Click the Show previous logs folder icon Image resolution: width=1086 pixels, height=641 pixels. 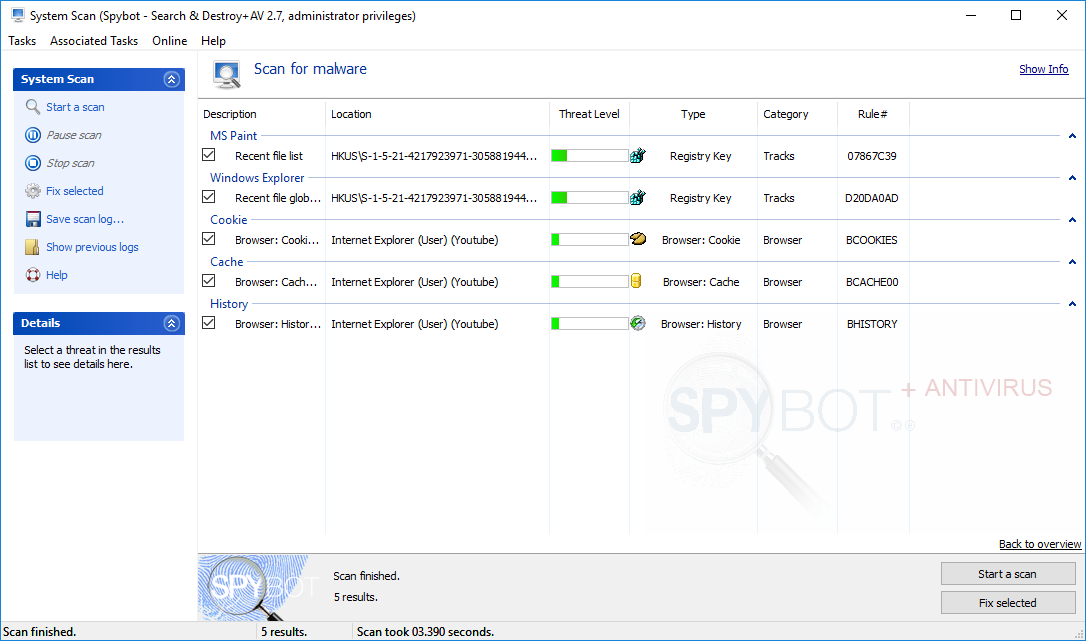click(33, 247)
